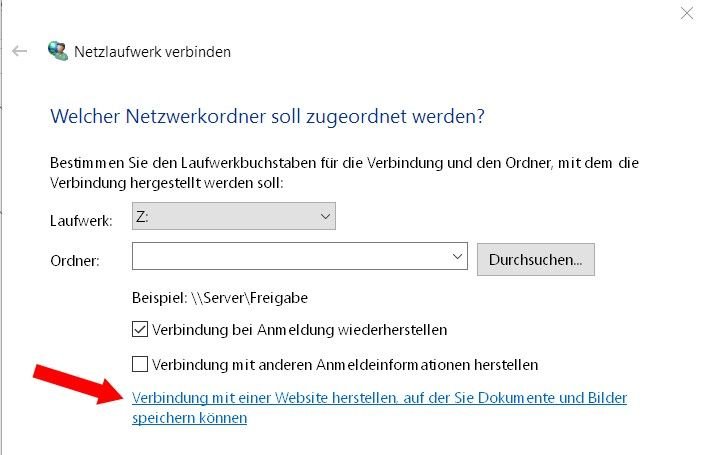Open the Durchsuchen... folder browser
The image size is (707, 455).
tap(536, 260)
